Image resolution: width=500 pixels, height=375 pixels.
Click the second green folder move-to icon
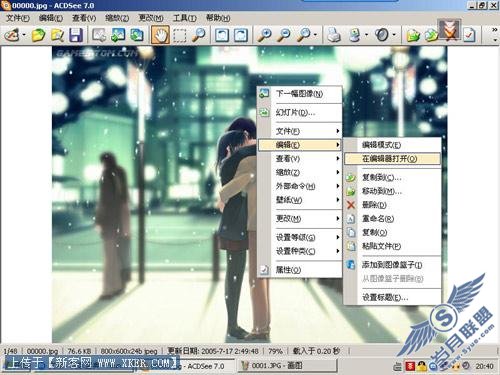pos(431,35)
